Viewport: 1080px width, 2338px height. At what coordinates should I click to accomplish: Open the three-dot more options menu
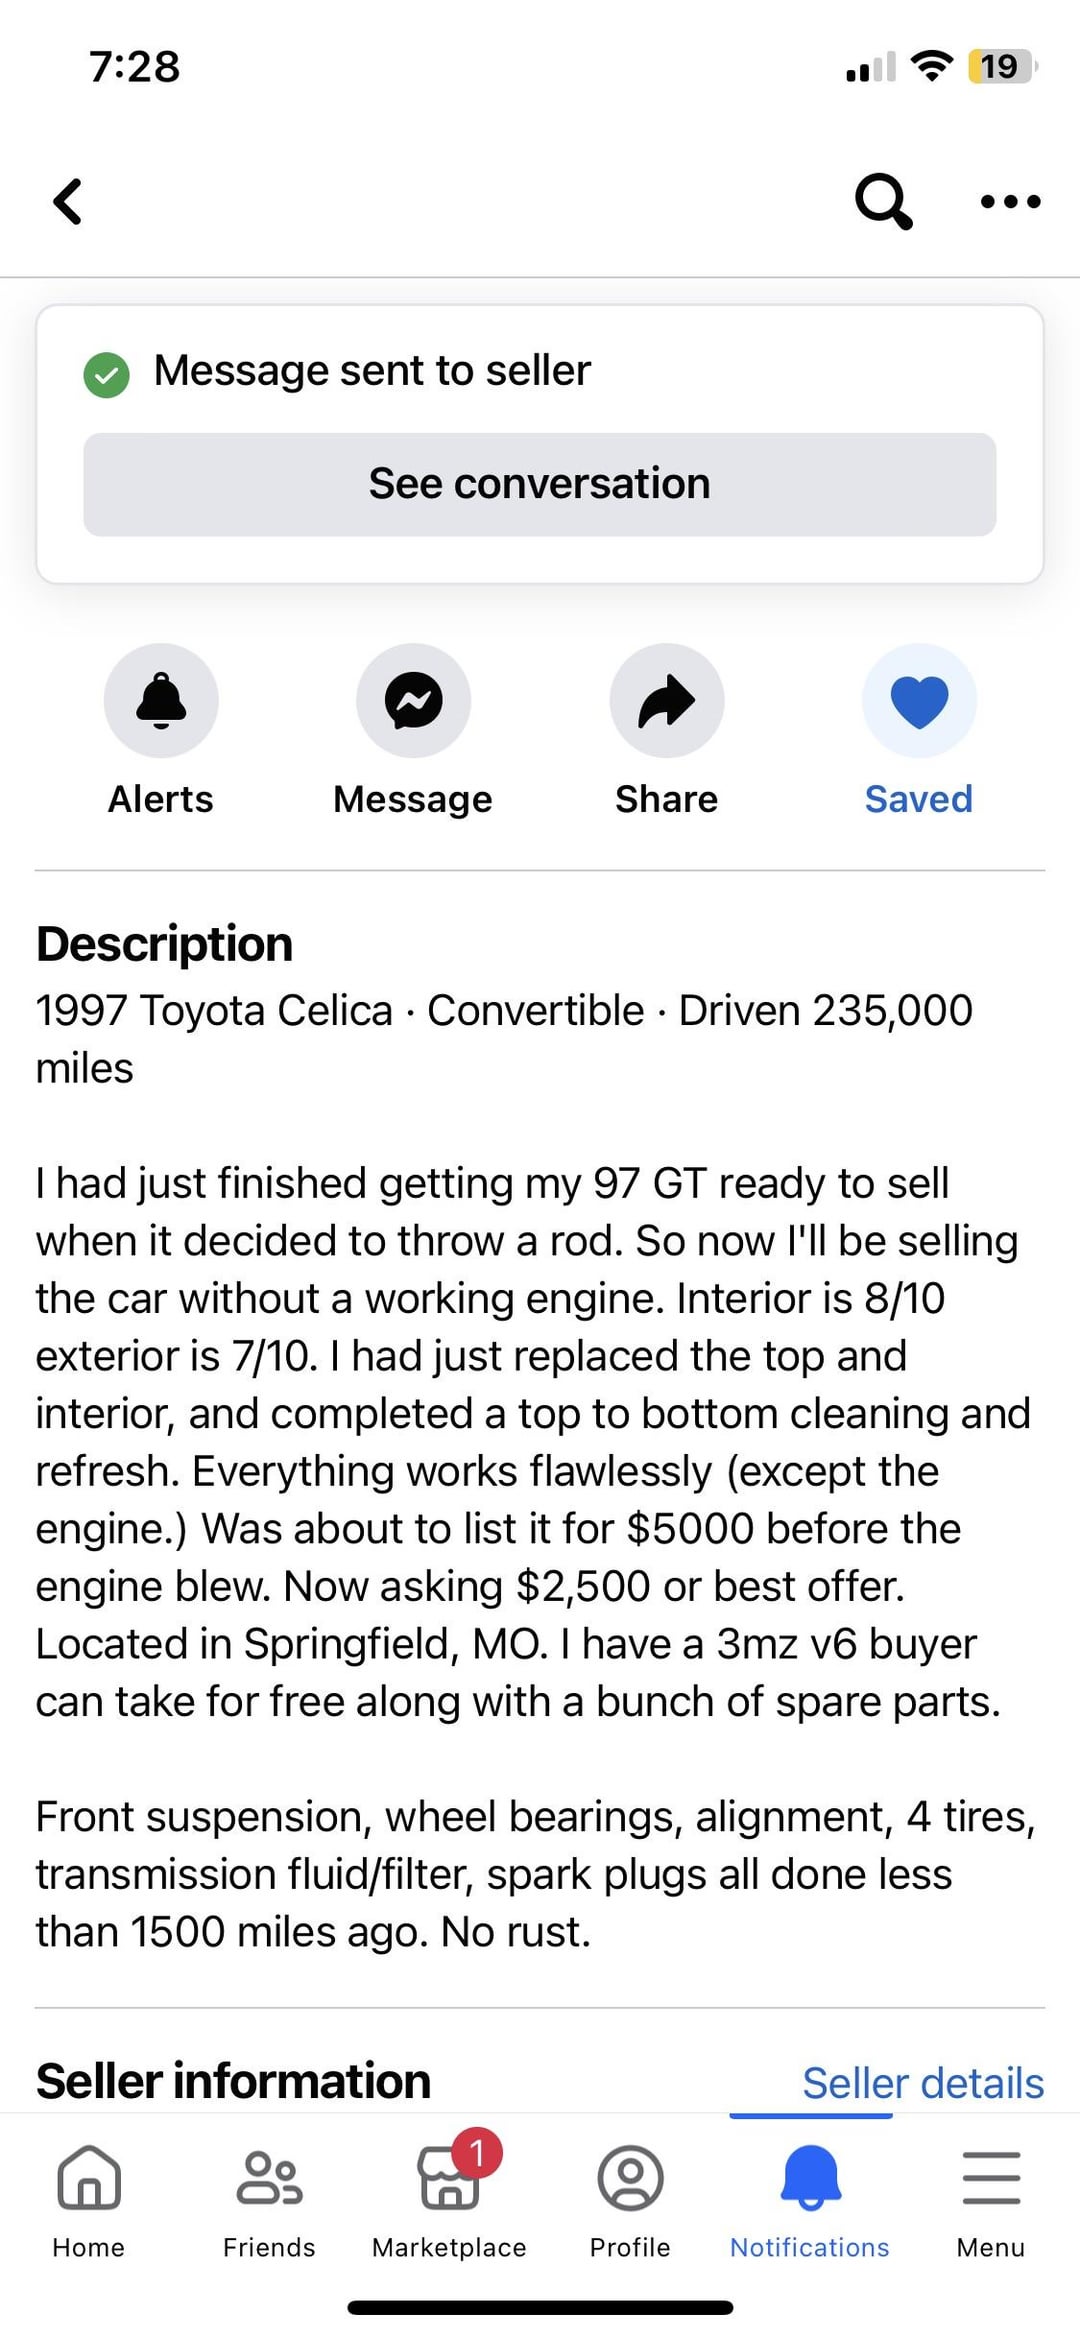click(1010, 202)
